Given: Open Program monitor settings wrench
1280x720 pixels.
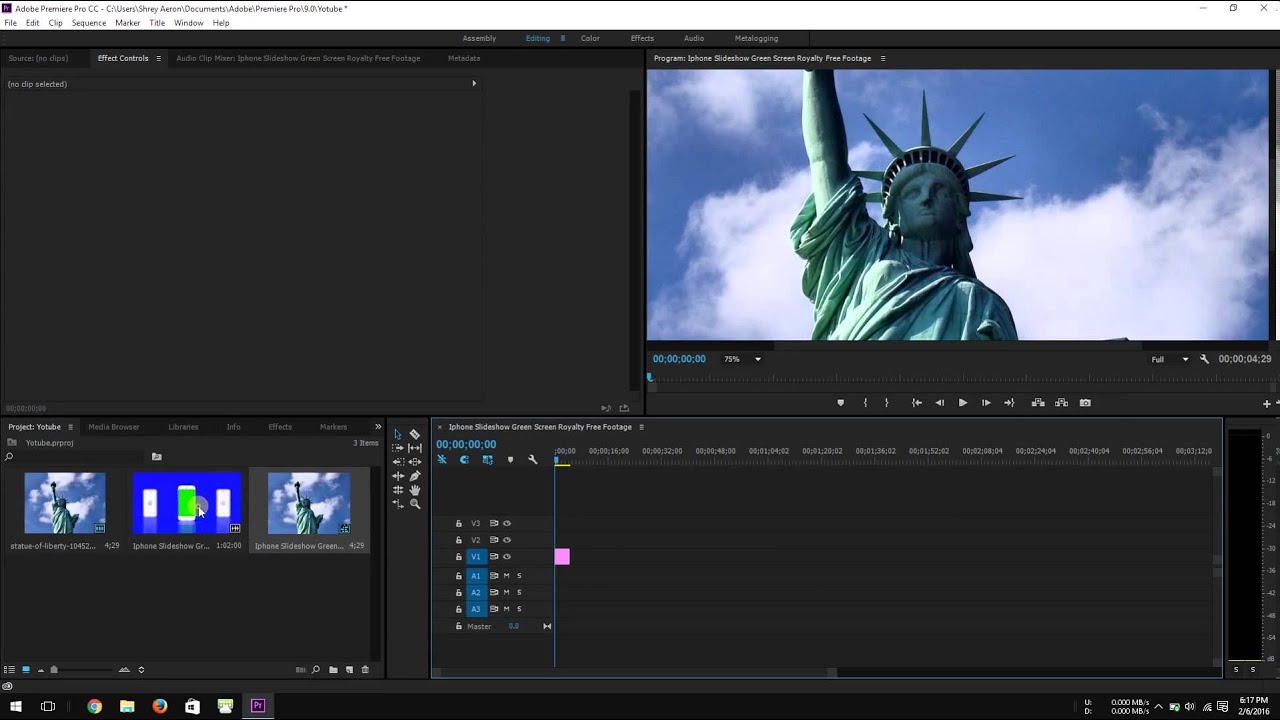Looking at the screenshot, I should pyautogui.click(x=1204, y=359).
